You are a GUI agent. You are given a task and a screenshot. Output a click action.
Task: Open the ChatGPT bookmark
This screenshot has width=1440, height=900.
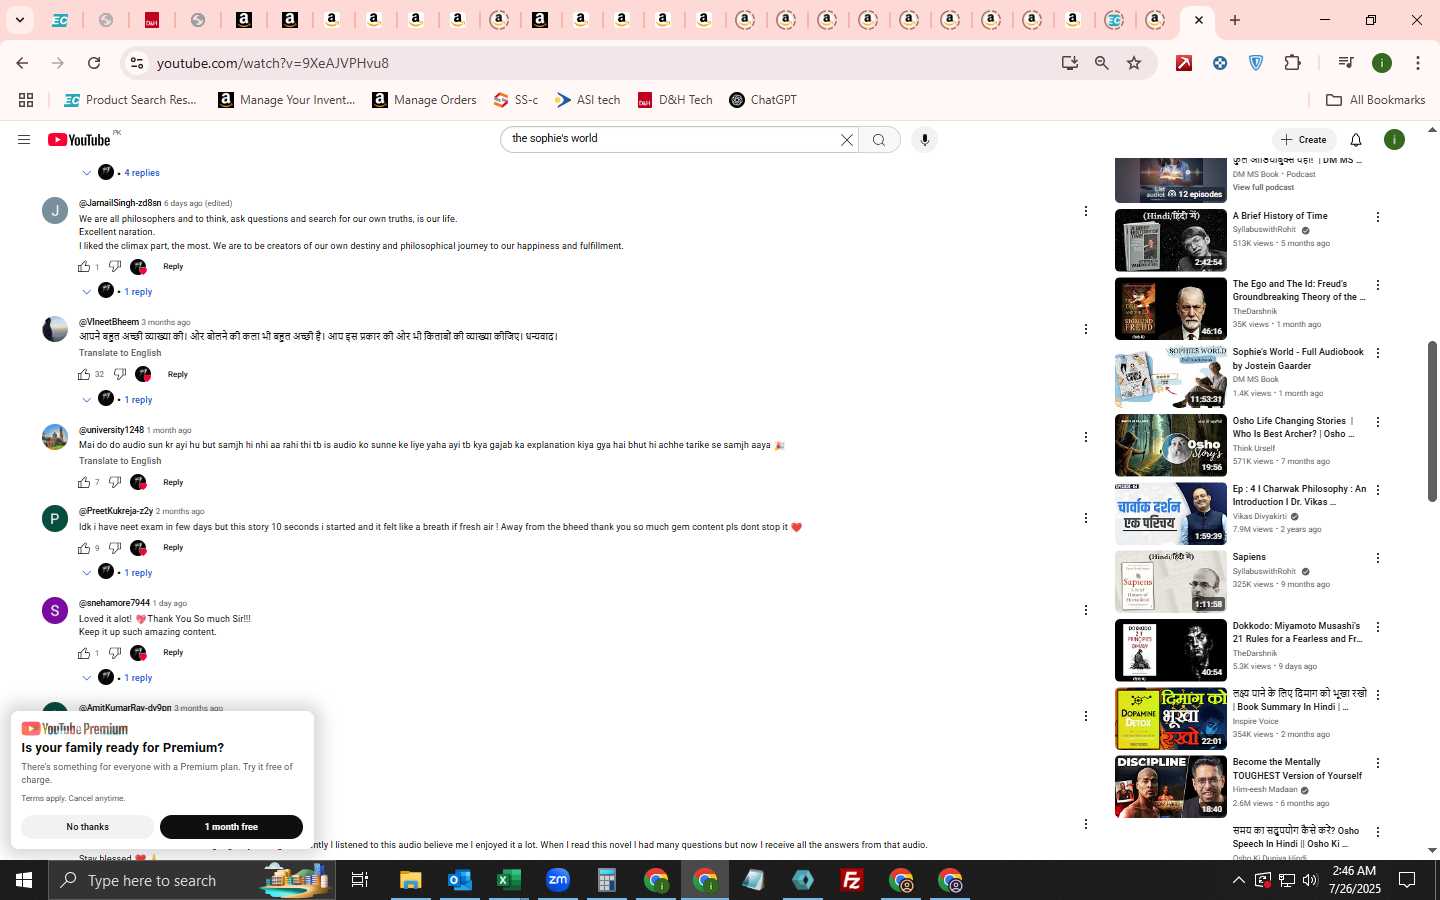tap(763, 100)
